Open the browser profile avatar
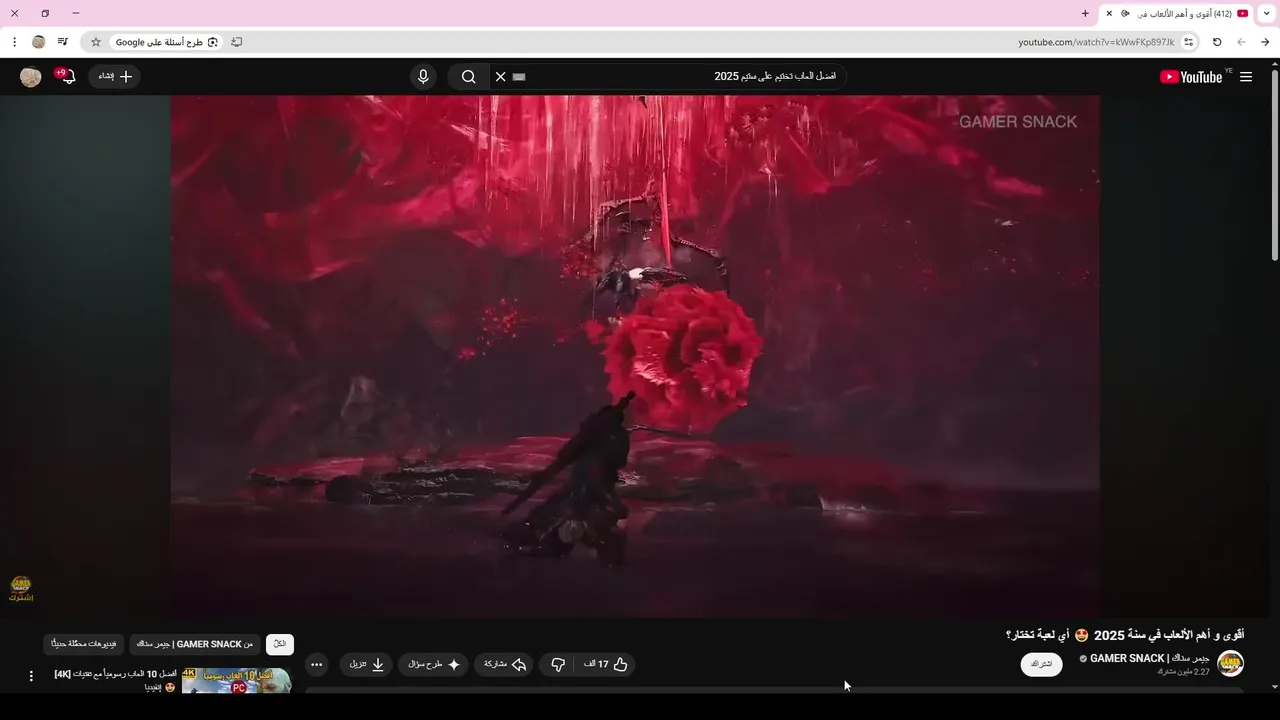The width and height of the screenshot is (1280, 720). click(x=39, y=42)
